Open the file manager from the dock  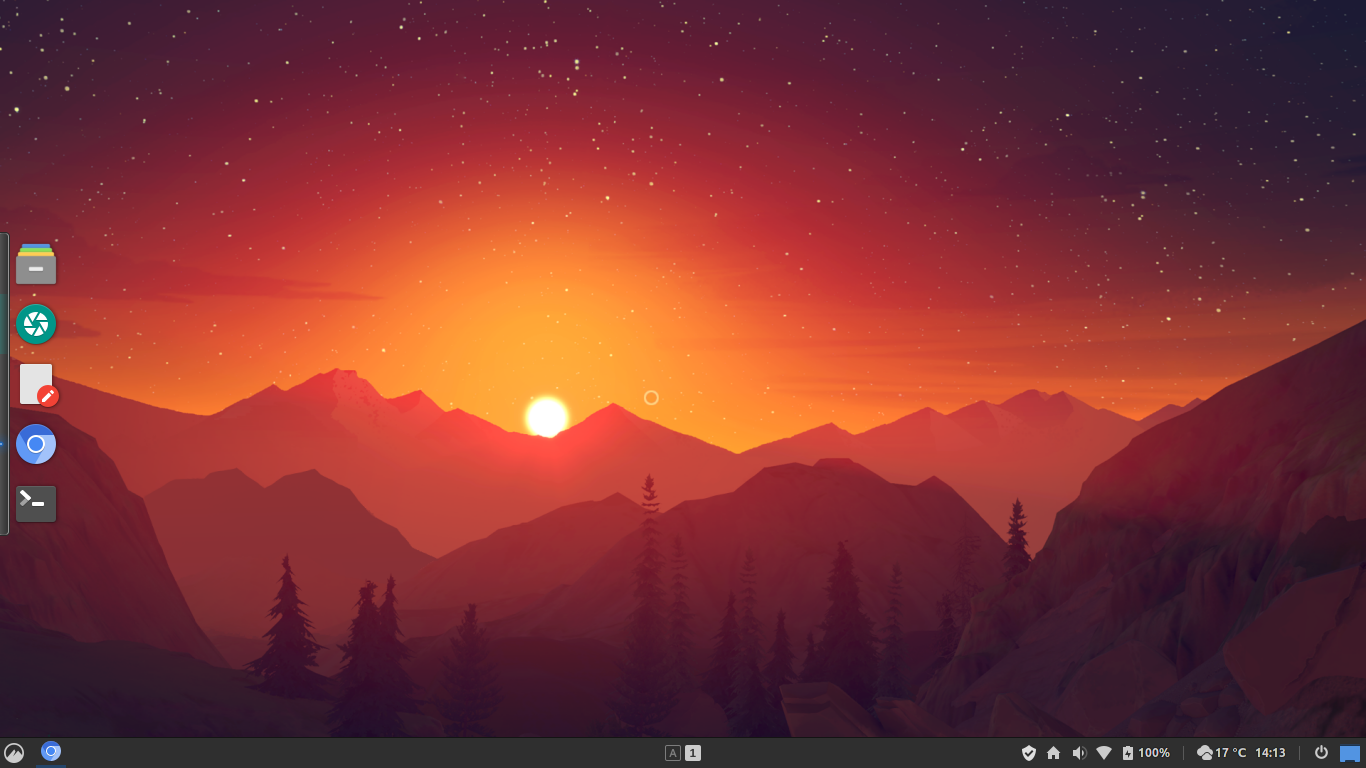(36, 264)
